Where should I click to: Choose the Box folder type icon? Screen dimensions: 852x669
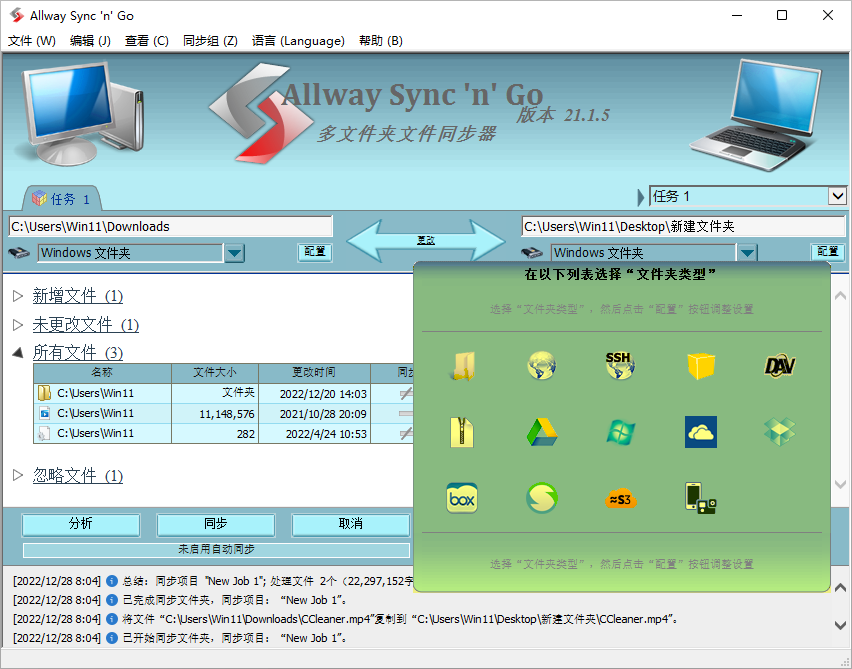[x=462, y=498]
